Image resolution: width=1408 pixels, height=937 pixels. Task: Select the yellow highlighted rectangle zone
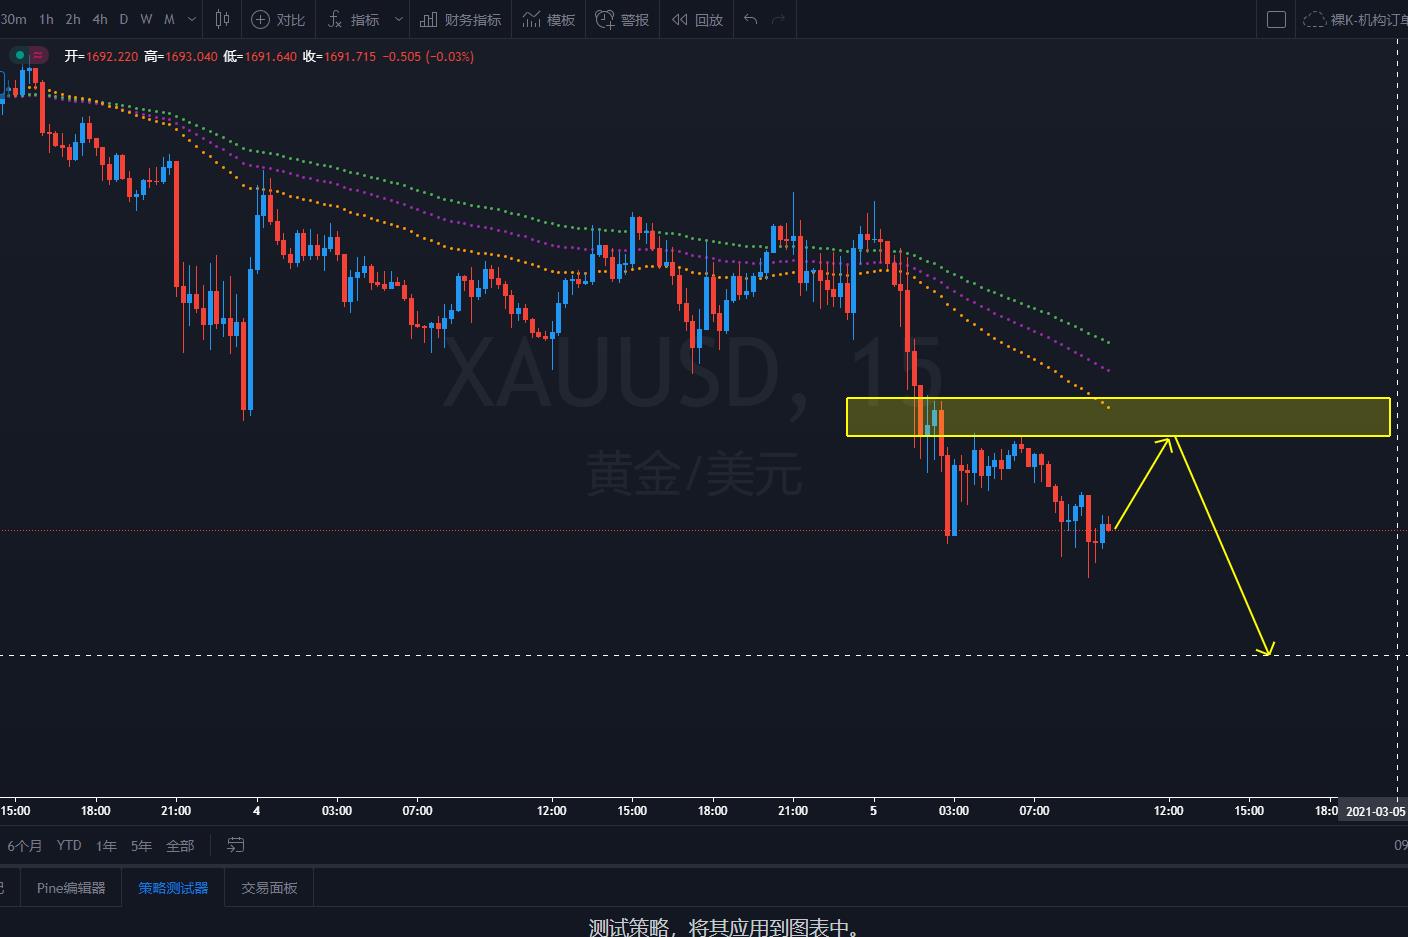[x=1118, y=417]
